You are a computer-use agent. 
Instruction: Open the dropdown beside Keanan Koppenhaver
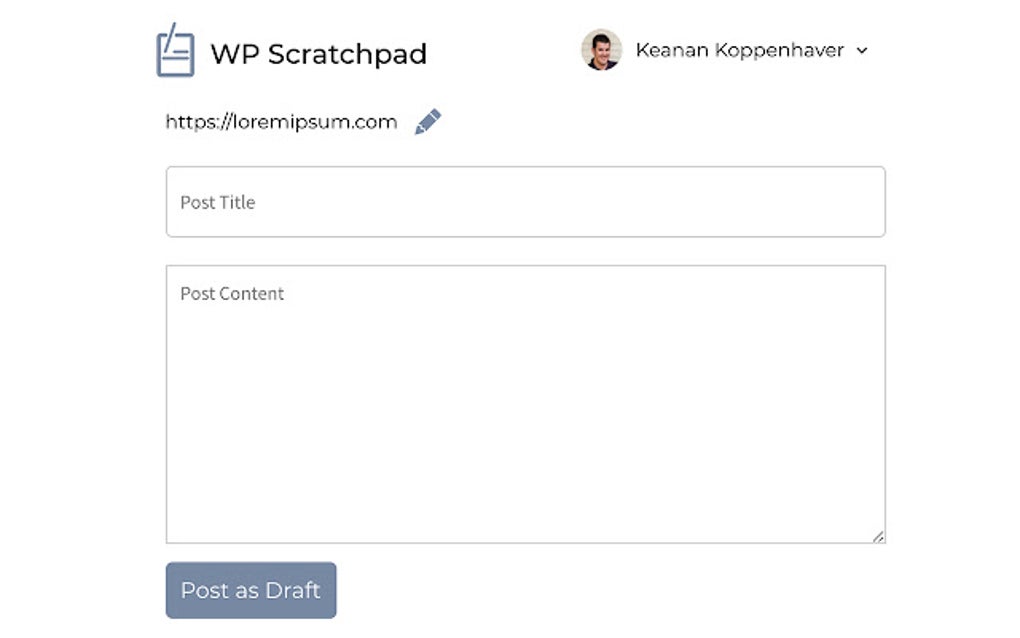[x=863, y=50]
